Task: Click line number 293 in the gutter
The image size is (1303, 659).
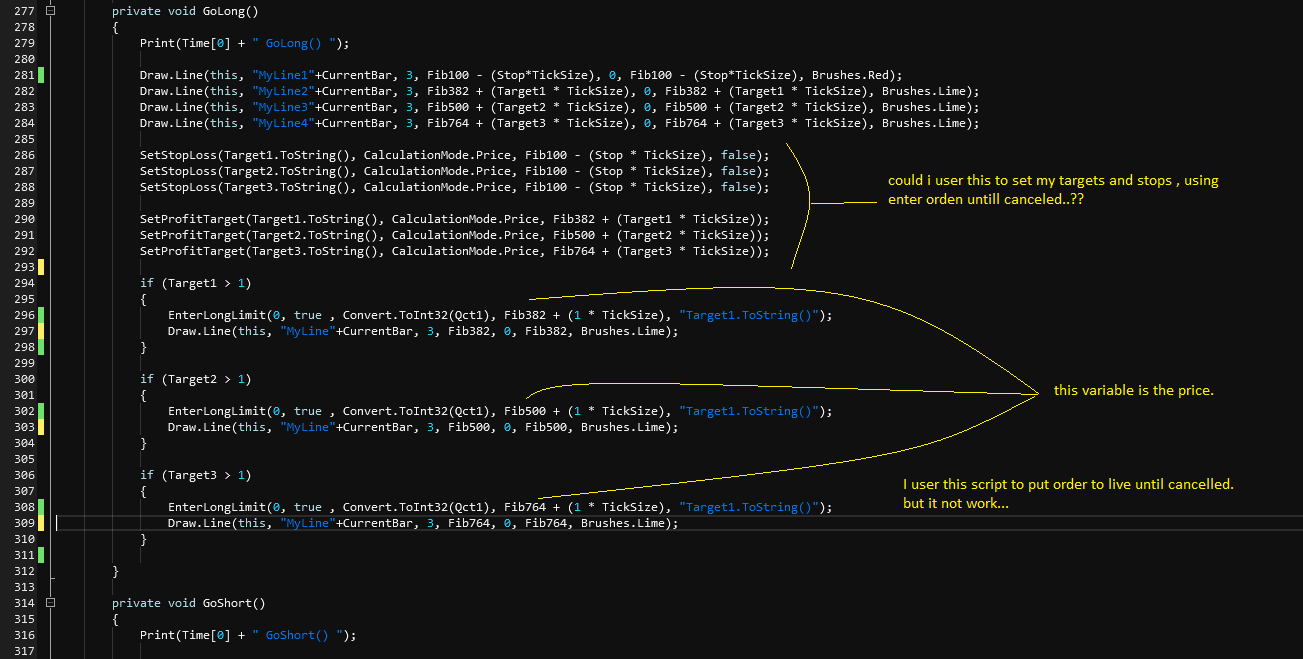Action: (24, 267)
